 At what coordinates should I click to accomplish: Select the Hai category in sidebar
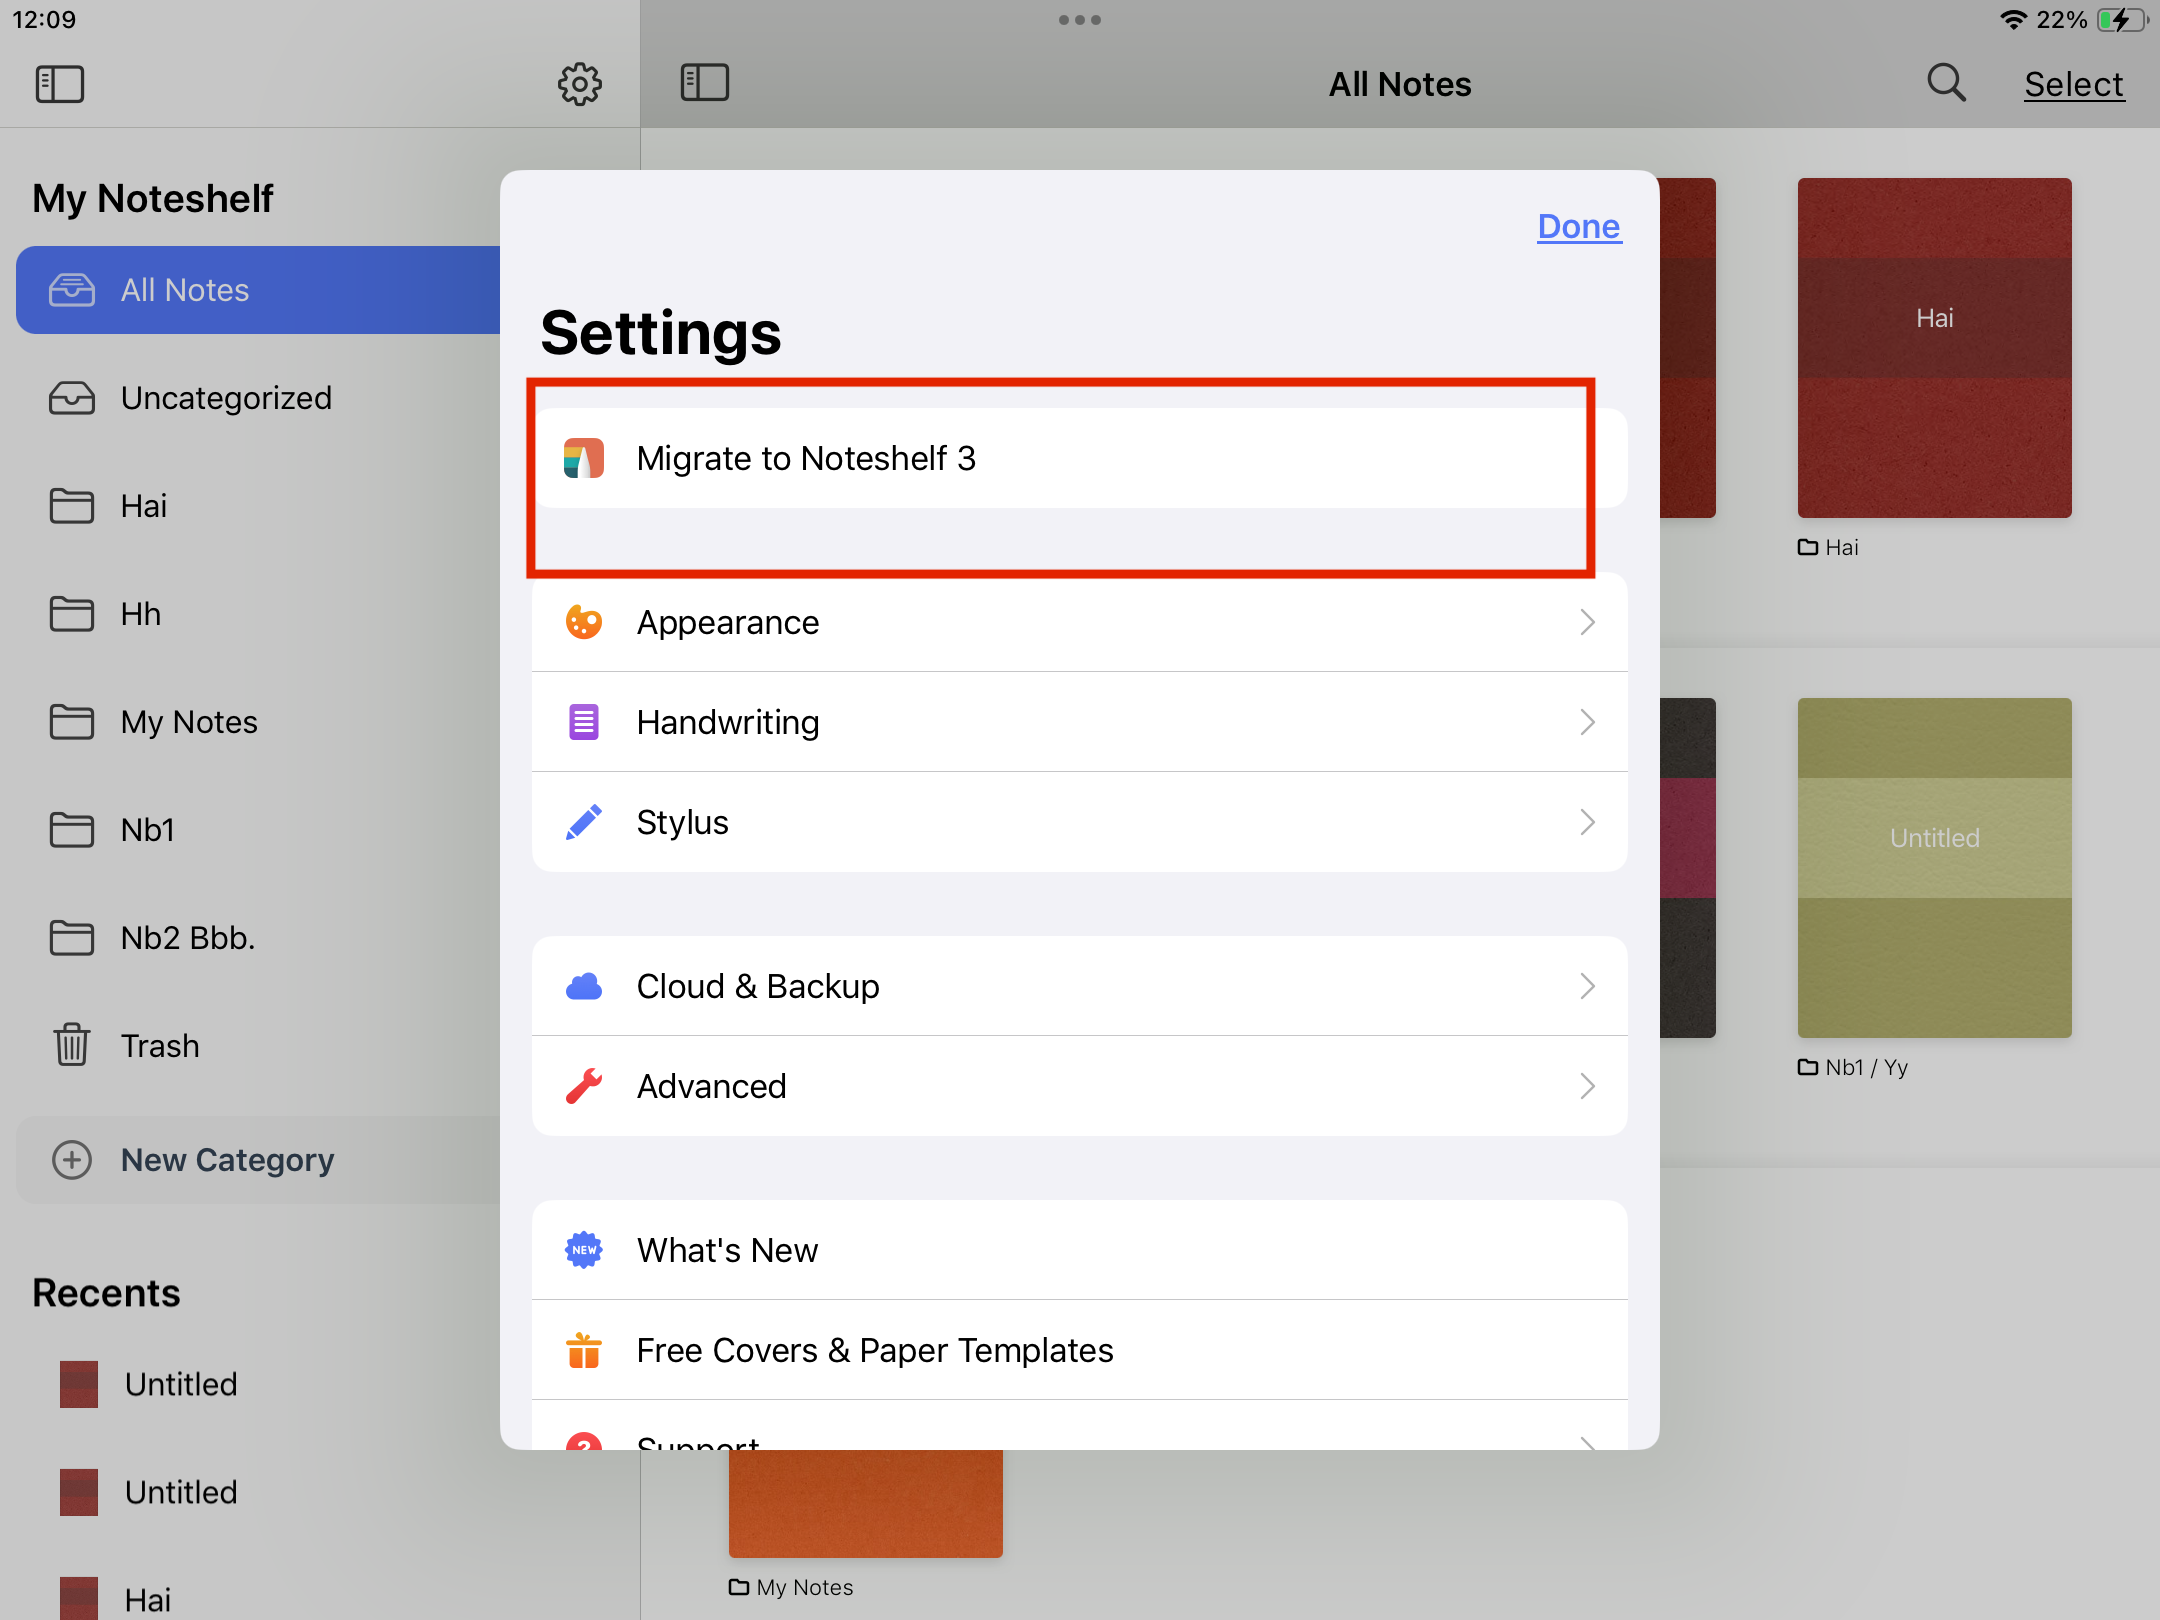coord(260,506)
